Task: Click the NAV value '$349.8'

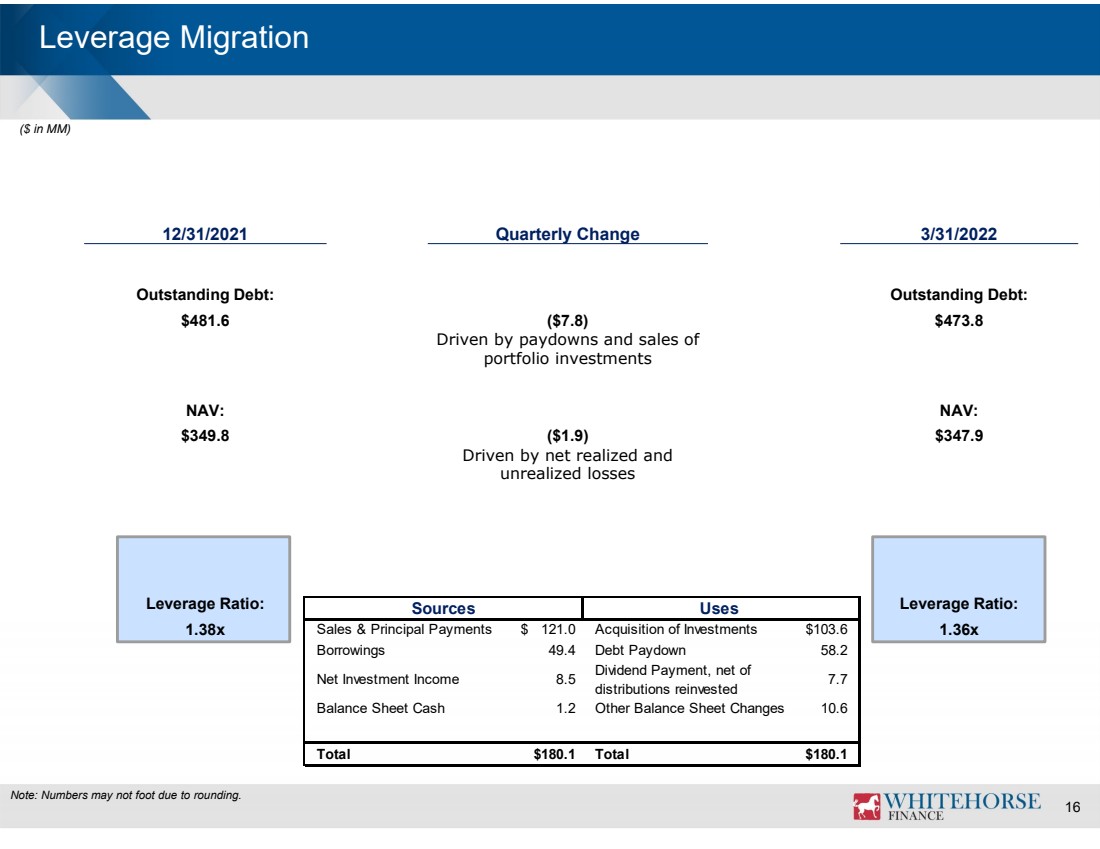Action: [205, 436]
